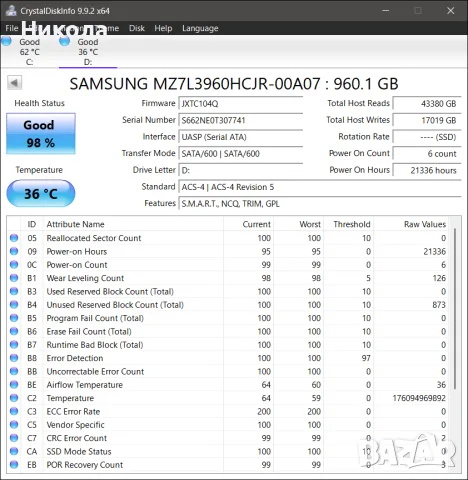Click the blue status orb for drive D:

point(64,41)
